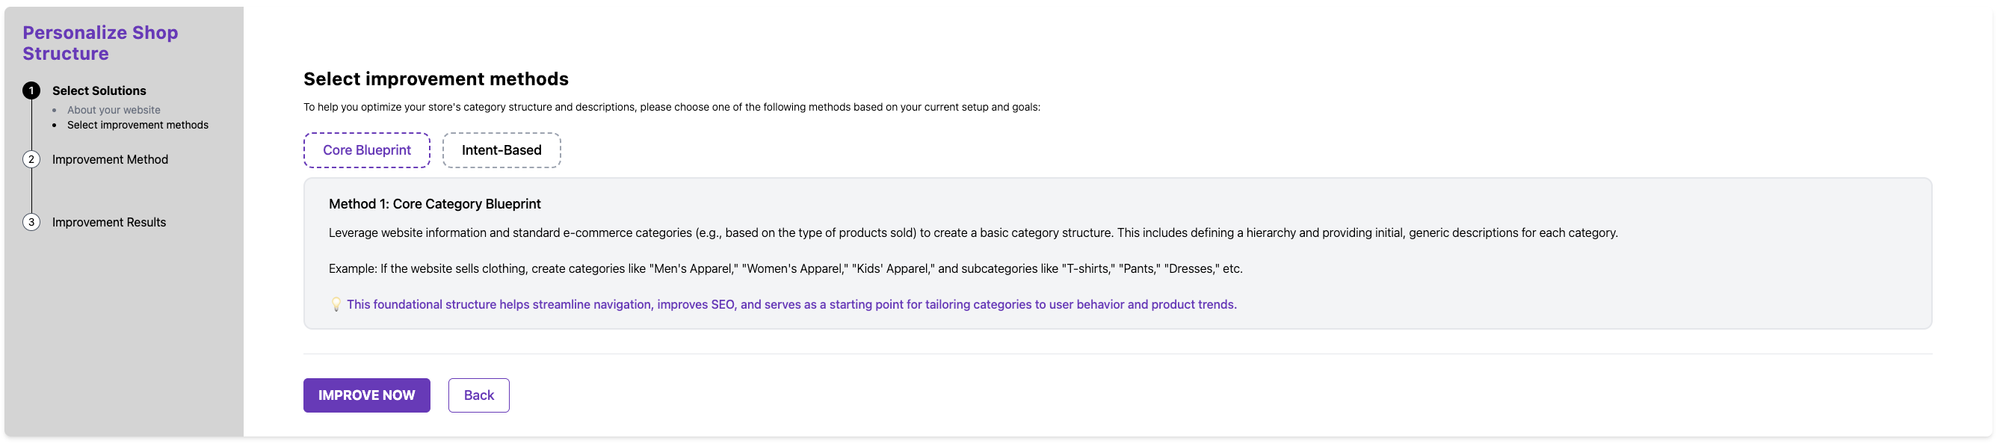Click the Back button

(x=478, y=396)
